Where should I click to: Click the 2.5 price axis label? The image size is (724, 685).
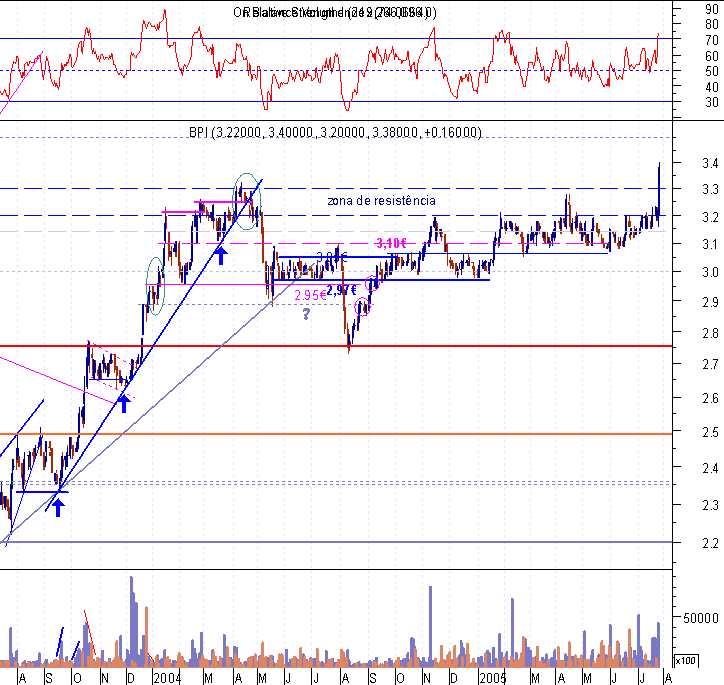710,433
